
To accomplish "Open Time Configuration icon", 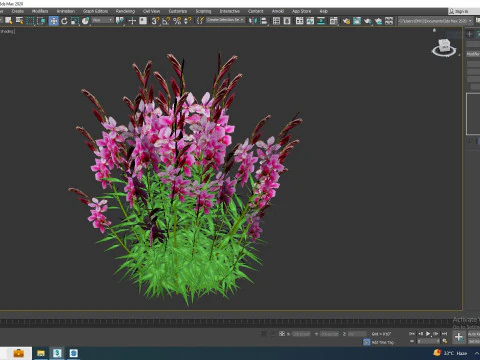I will click(445, 341).
